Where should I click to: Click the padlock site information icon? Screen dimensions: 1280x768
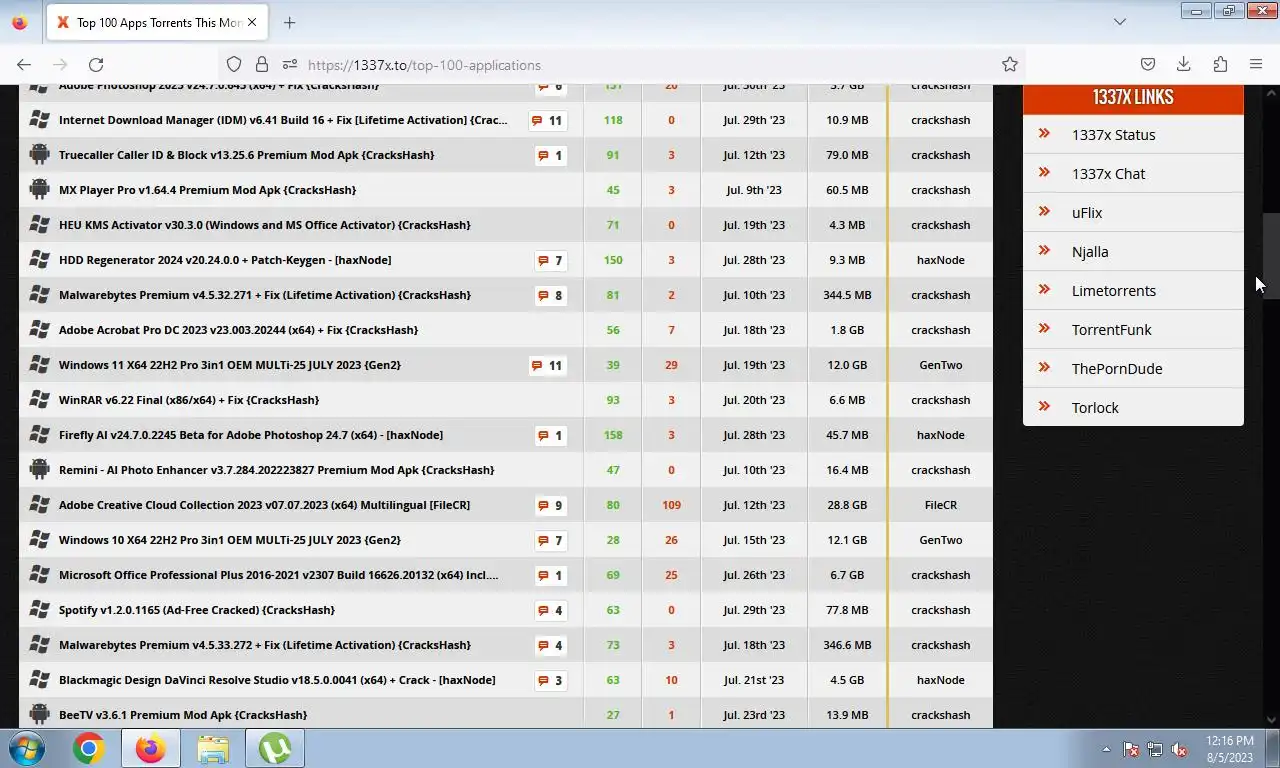coord(262,64)
